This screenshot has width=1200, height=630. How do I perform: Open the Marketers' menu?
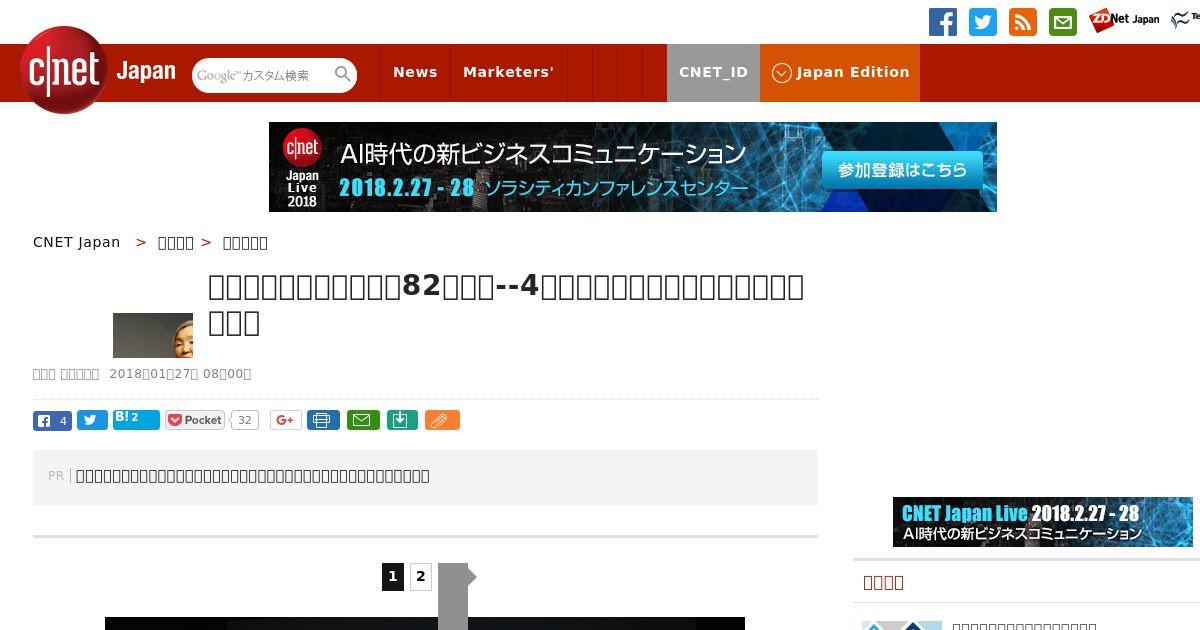[508, 72]
